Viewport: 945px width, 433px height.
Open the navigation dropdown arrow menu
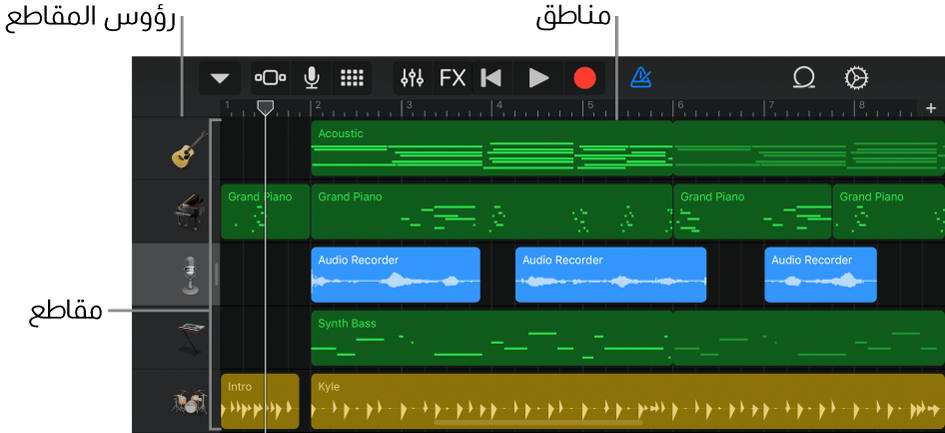tap(220, 78)
